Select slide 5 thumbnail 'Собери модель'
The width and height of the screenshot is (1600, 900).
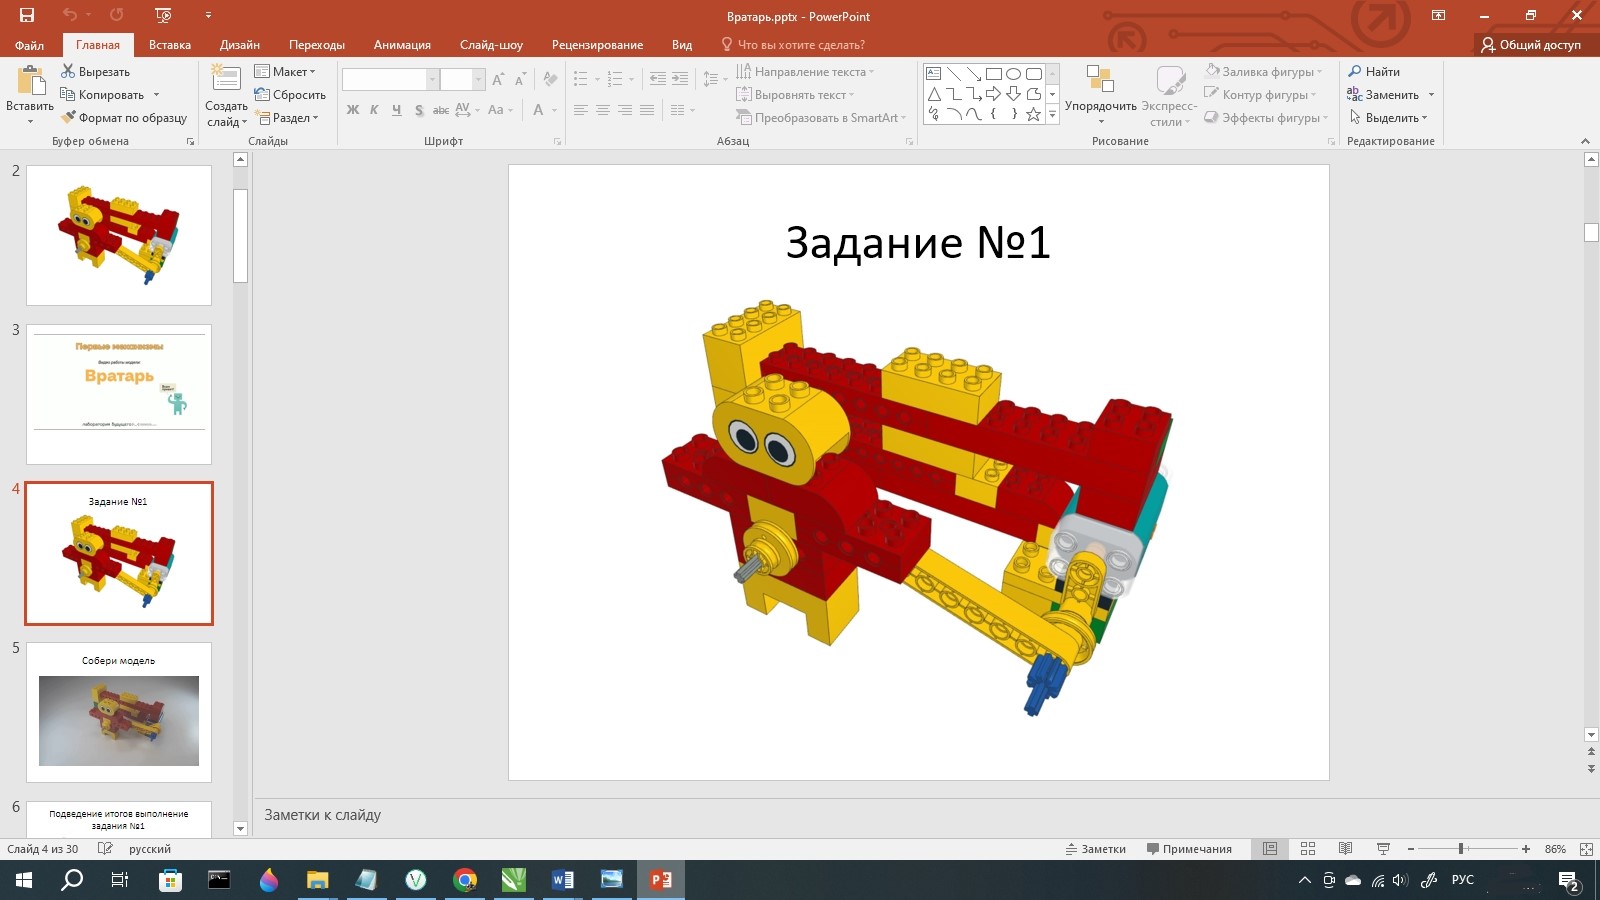tap(119, 712)
